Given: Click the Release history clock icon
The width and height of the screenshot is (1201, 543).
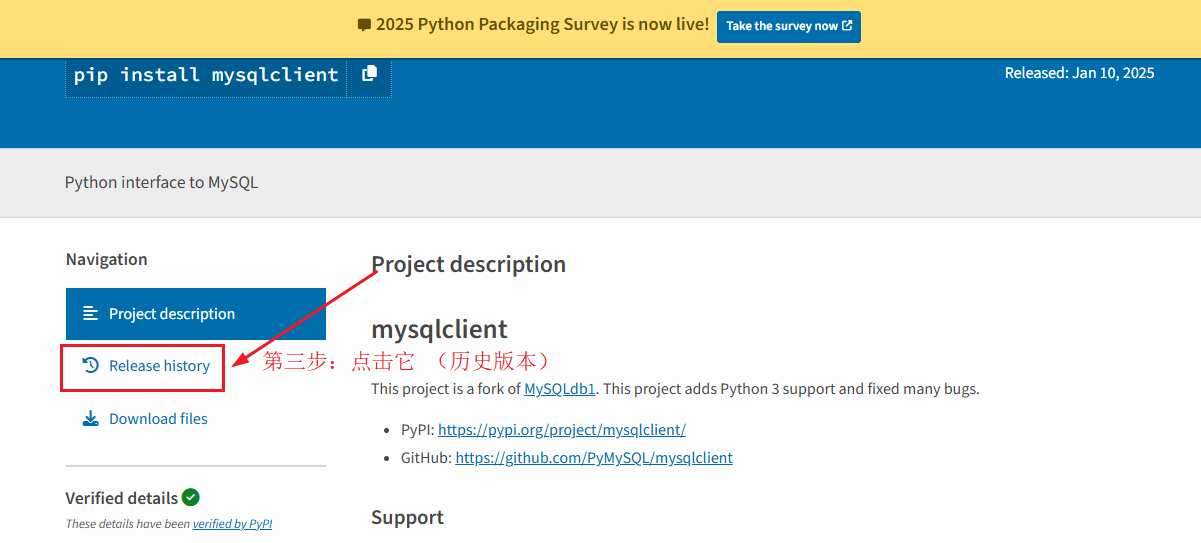Looking at the screenshot, I should [x=91, y=366].
